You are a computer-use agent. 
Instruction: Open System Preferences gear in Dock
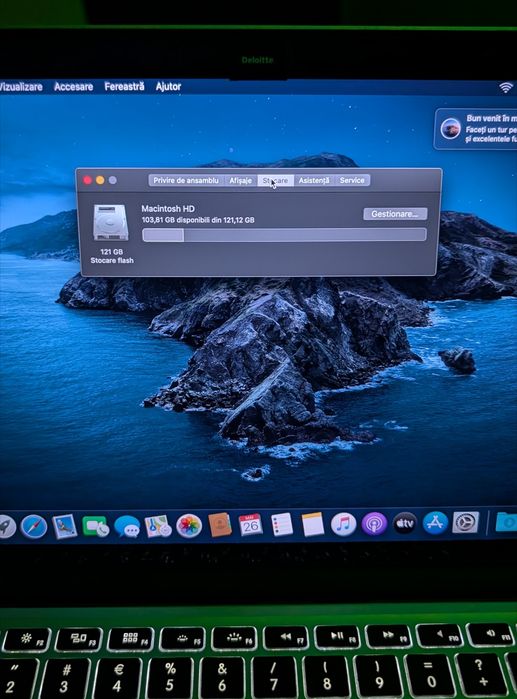click(x=466, y=522)
